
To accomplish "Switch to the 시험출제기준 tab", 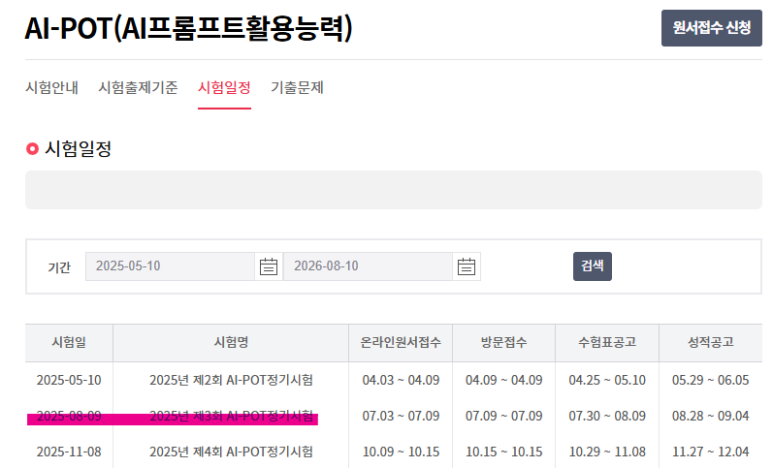I will click(138, 88).
